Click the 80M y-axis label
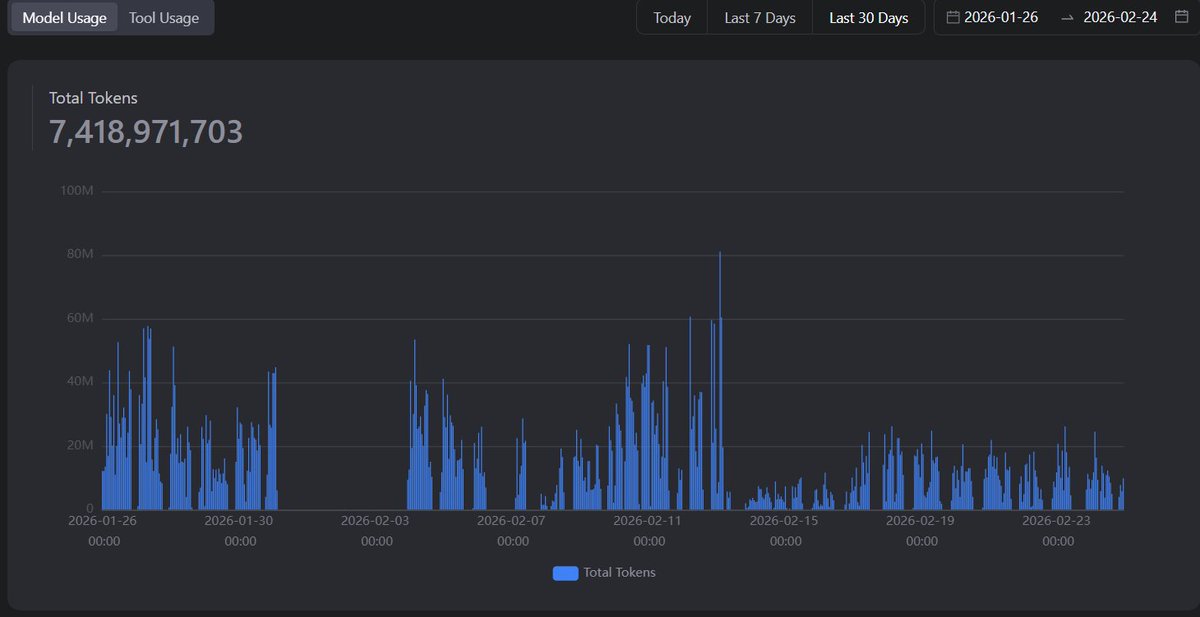This screenshot has width=1200, height=617. tap(80, 255)
